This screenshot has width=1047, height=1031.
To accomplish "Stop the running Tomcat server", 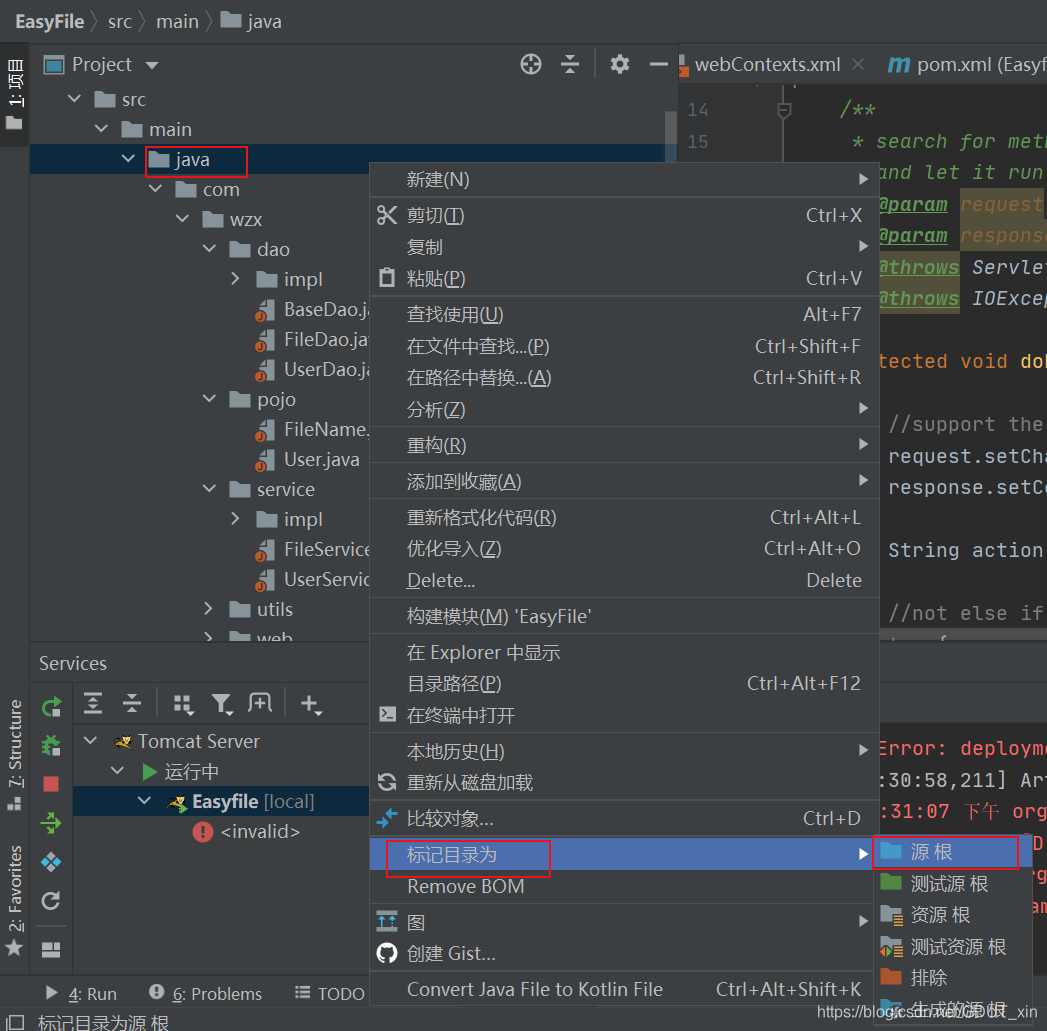I will pyautogui.click(x=51, y=784).
